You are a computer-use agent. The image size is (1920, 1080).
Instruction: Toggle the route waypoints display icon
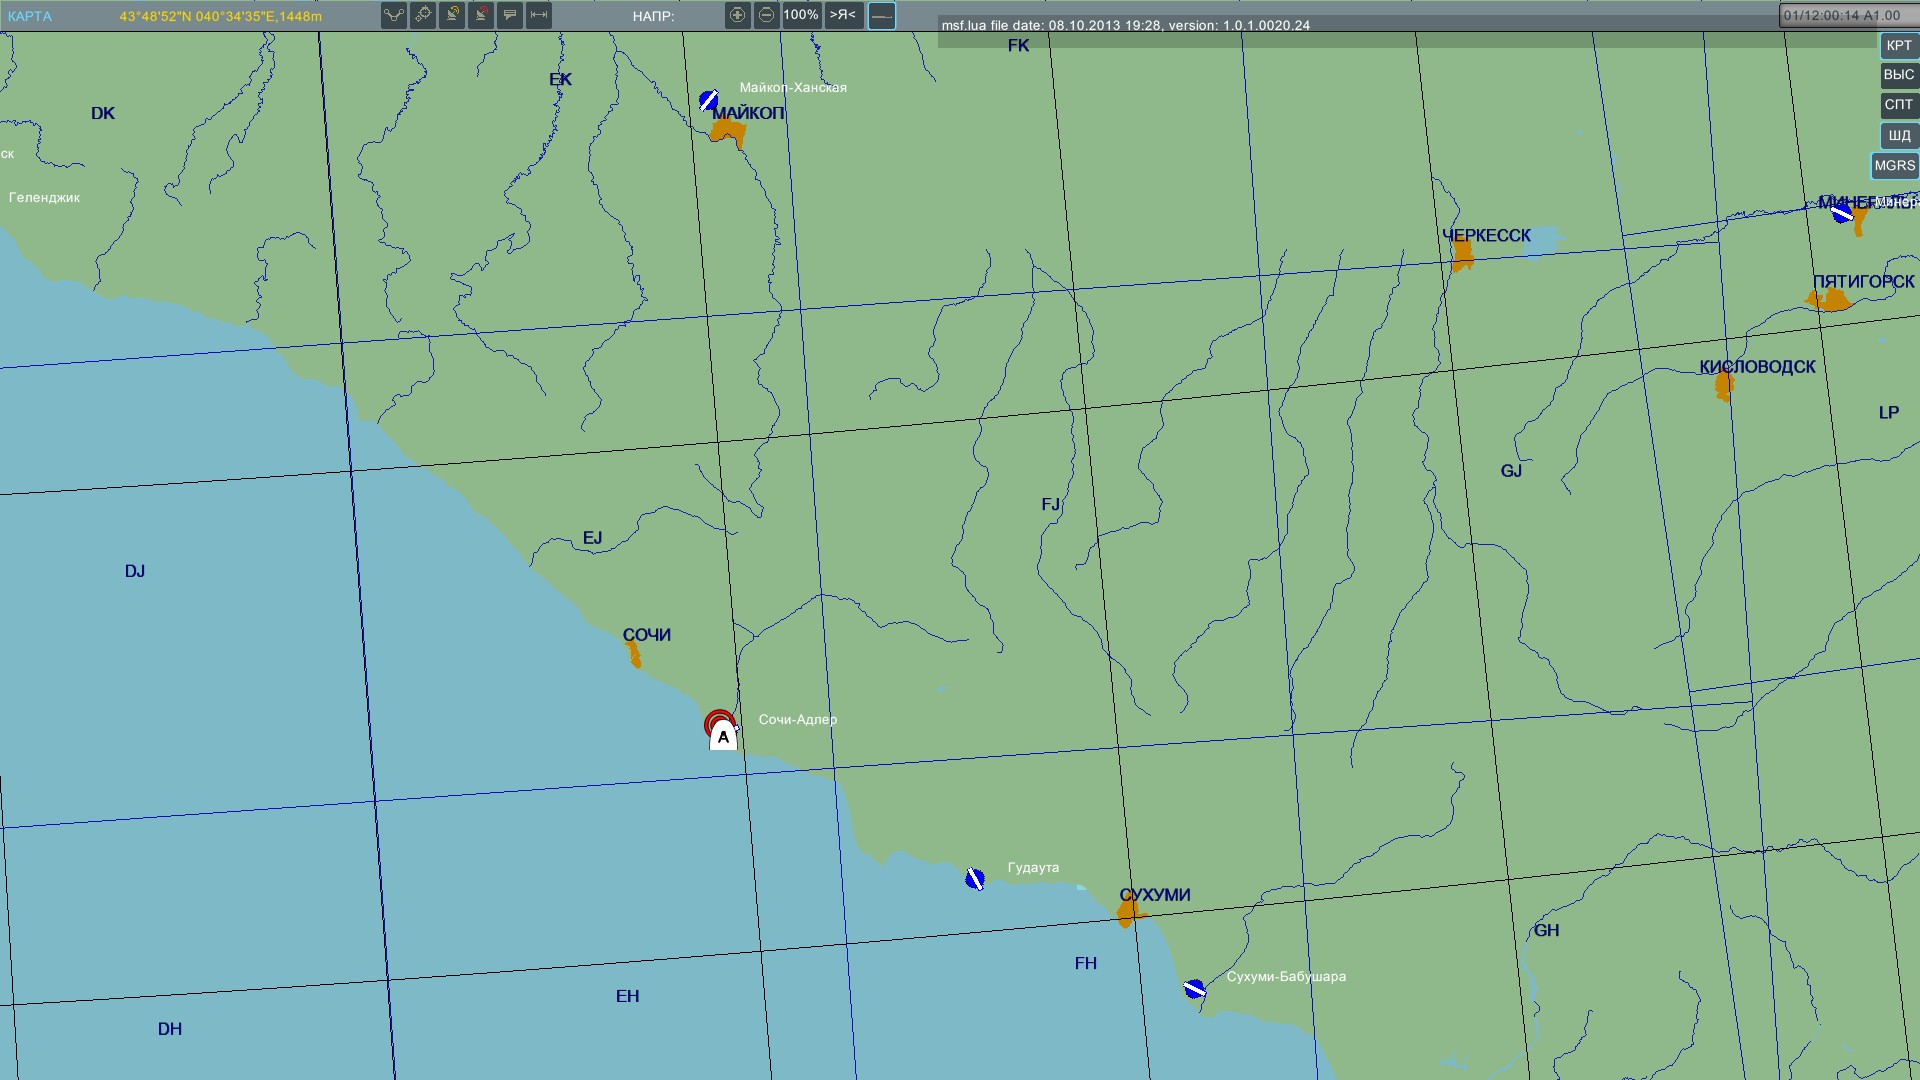pos(394,15)
